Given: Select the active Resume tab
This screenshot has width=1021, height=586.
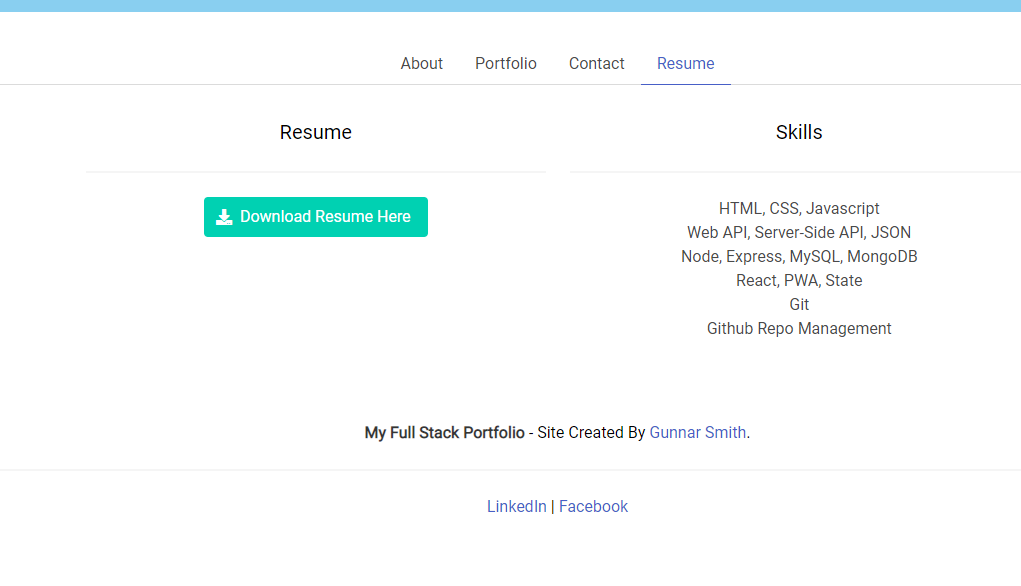Looking at the screenshot, I should pos(685,63).
